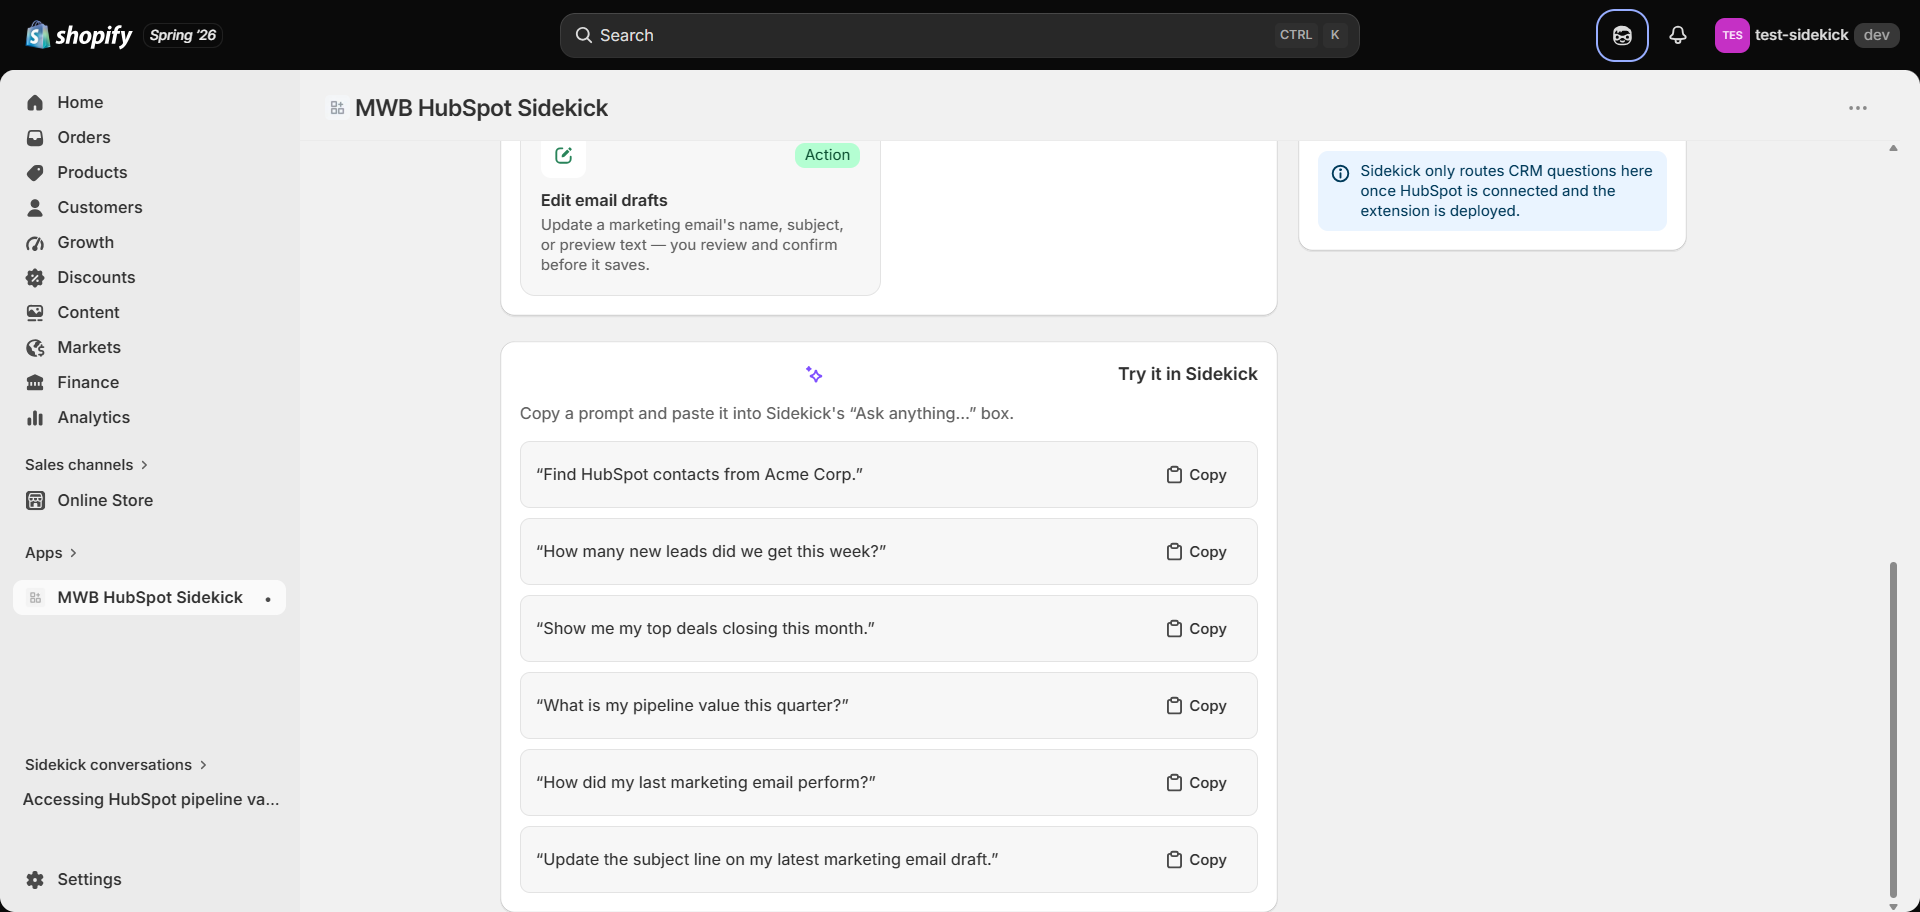The width and height of the screenshot is (1920, 912).
Task: Open Customers in sidebar
Action: 149,207
